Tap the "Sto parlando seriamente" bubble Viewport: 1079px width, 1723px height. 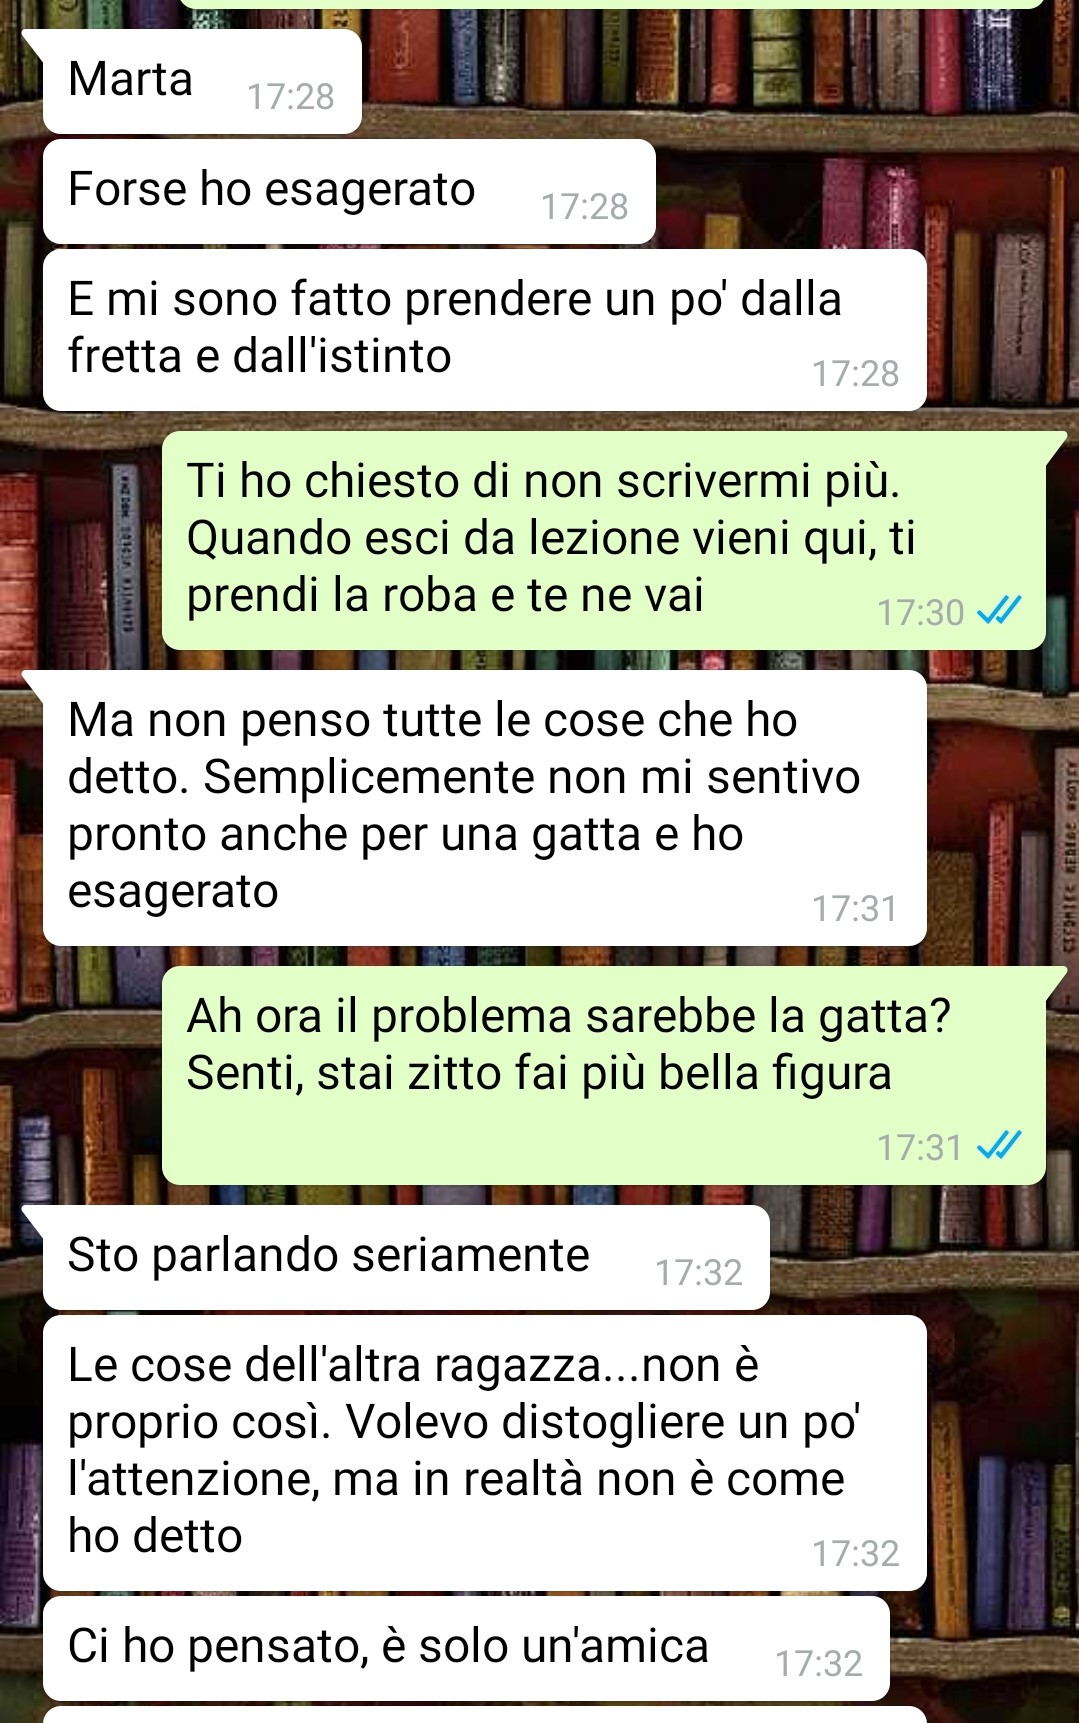(406, 1258)
